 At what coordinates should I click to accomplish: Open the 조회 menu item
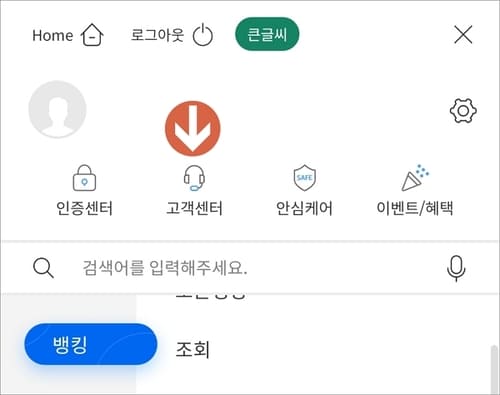point(193,349)
